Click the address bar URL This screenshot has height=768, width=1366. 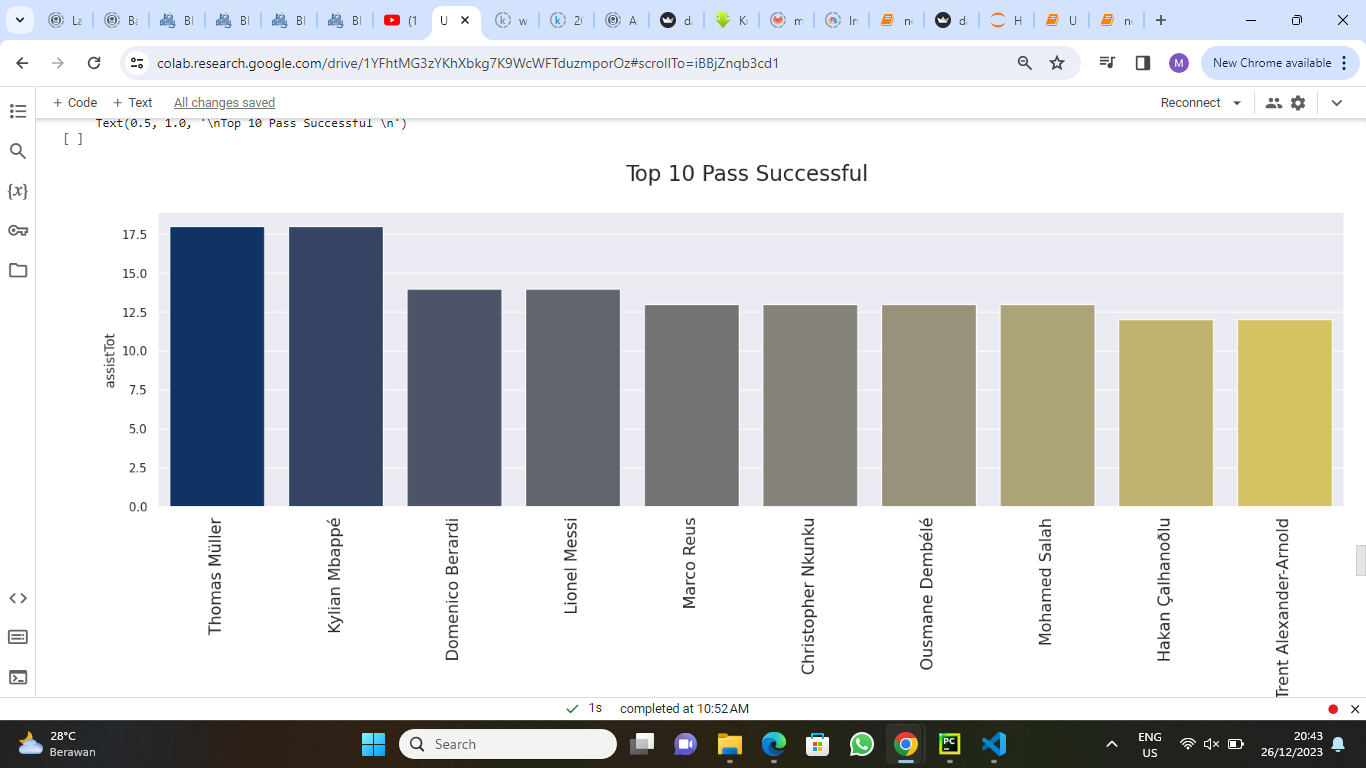click(x=468, y=63)
